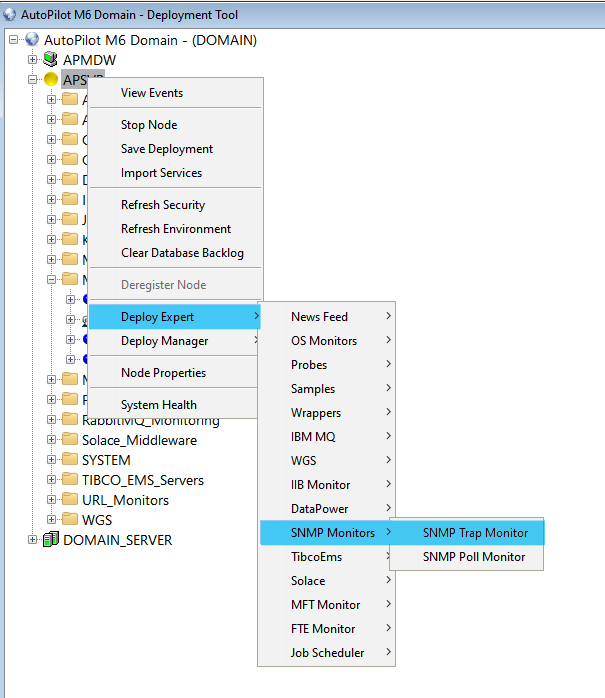Select the URL_Monitors tree label
605x698 pixels.
pyautogui.click(x=125, y=500)
